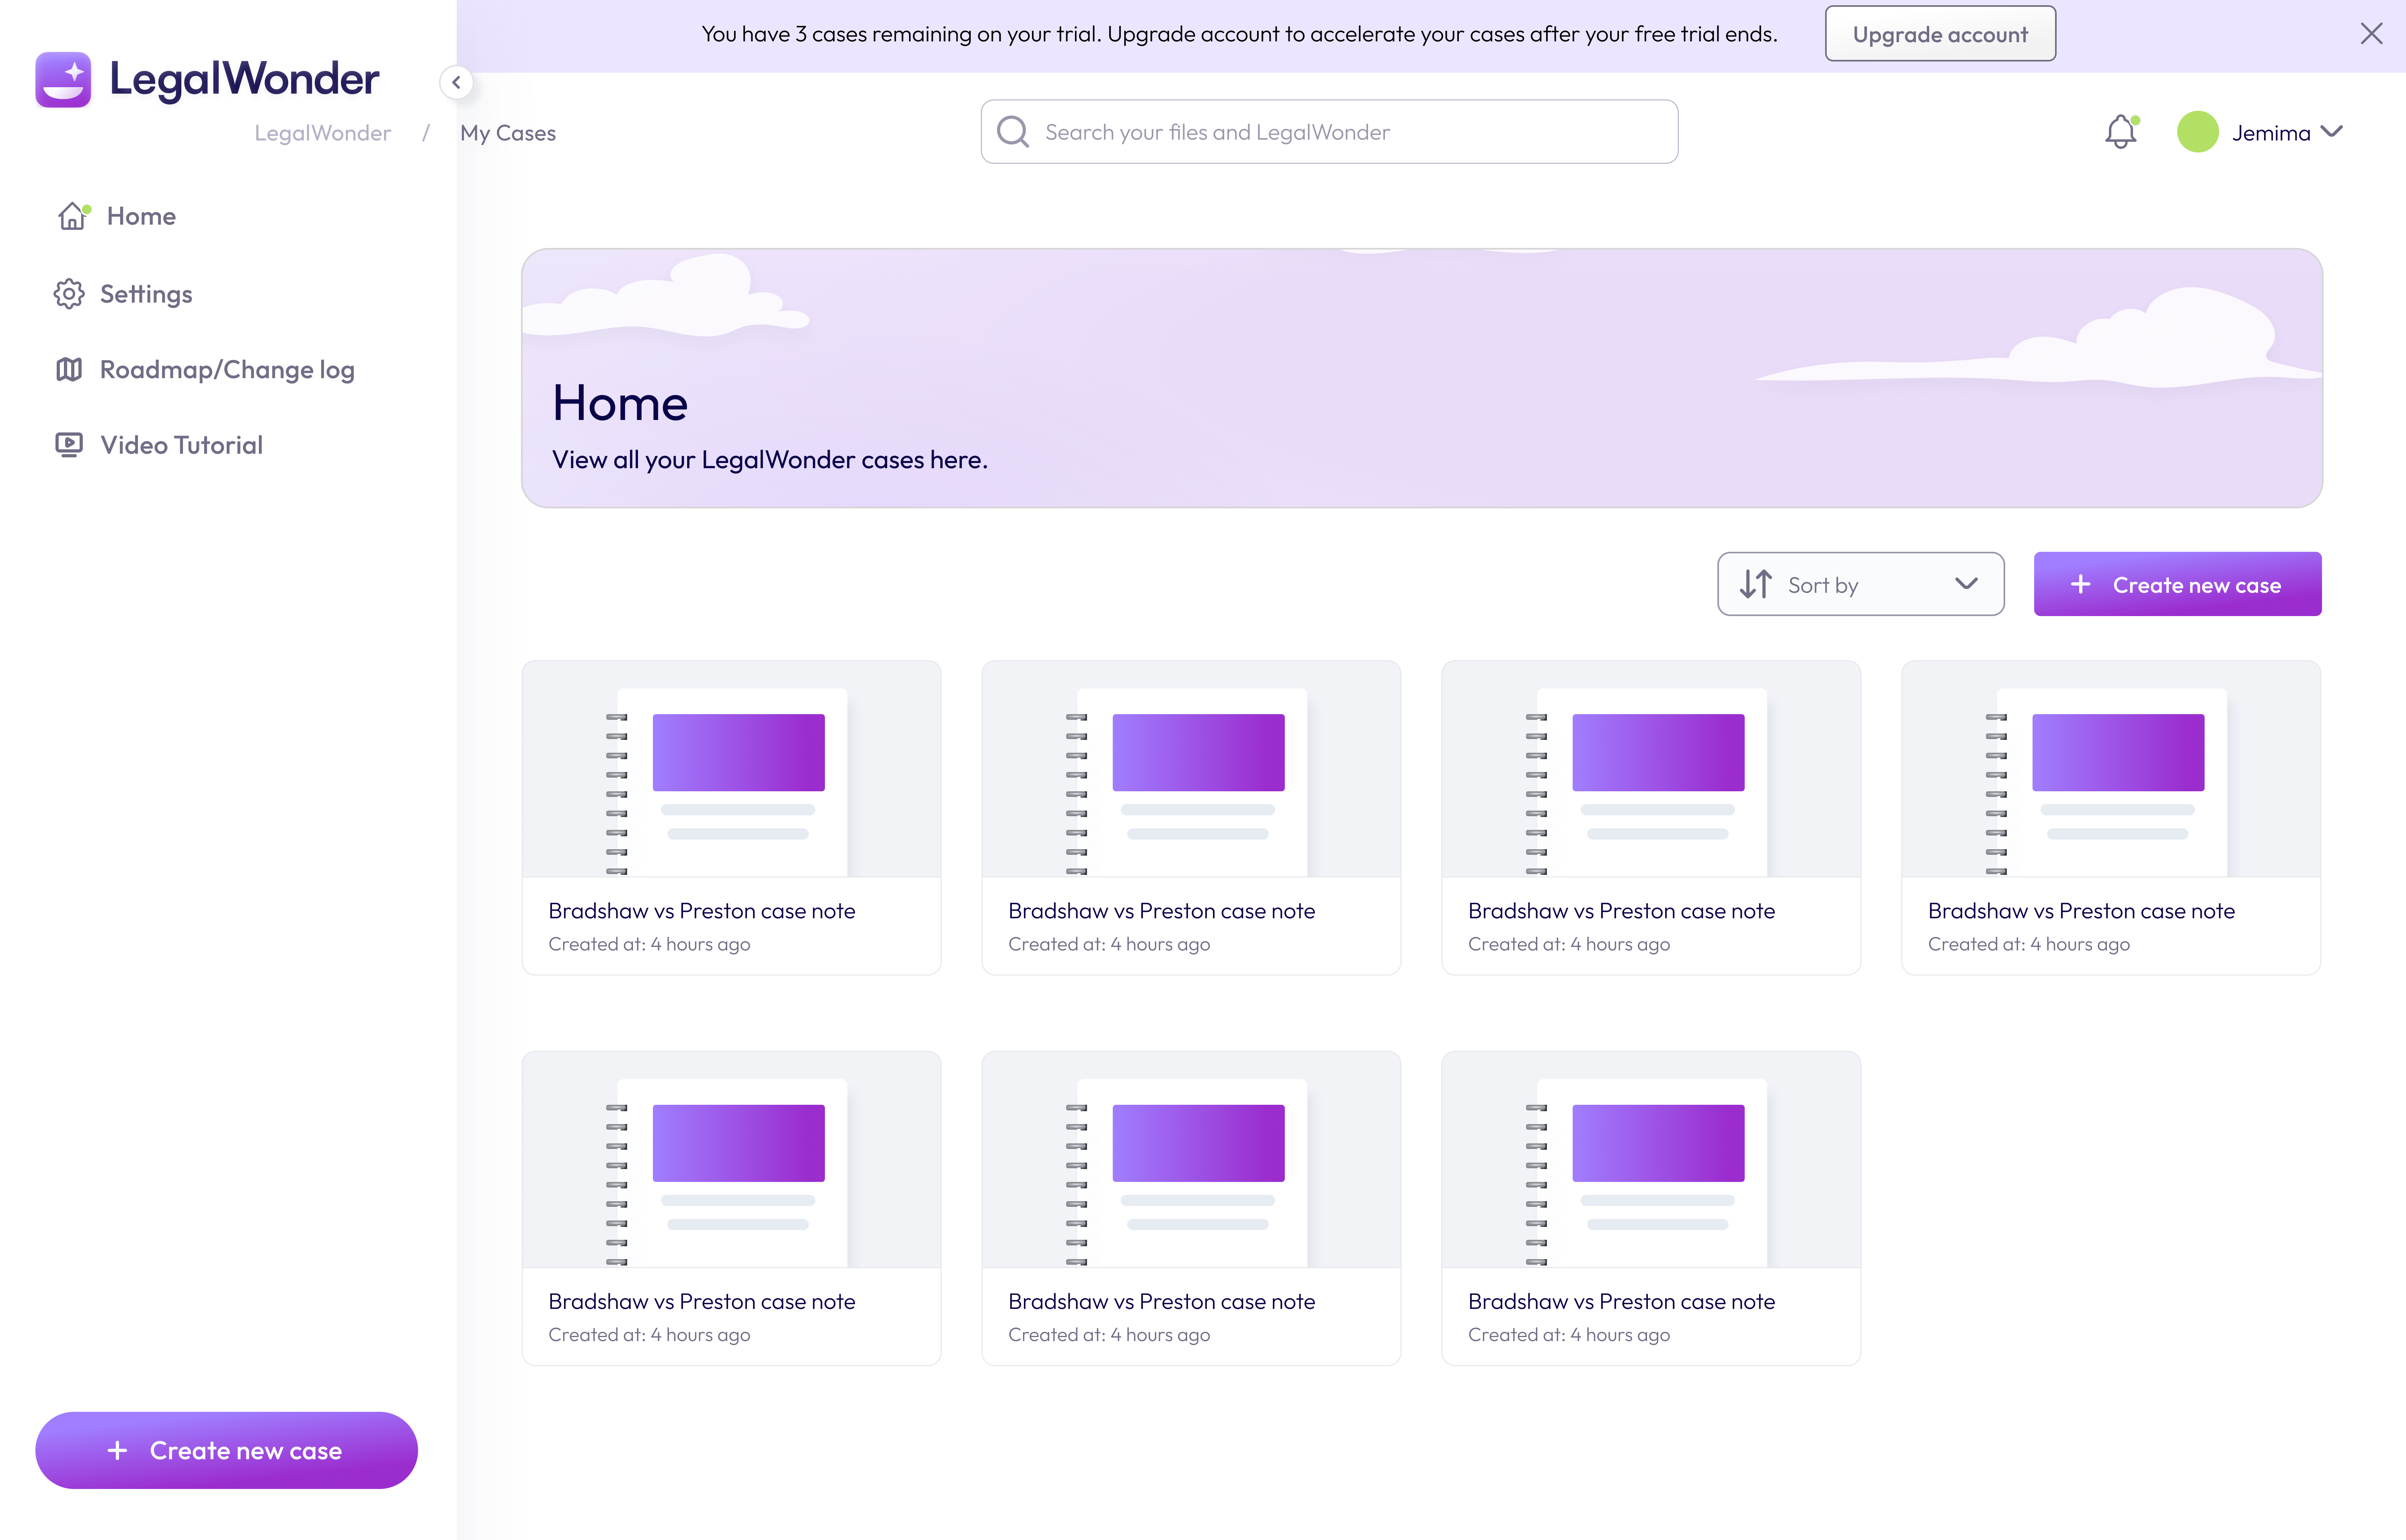Focus the Search your files input
This screenshot has height=1540, width=2406.
(x=1329, y=132)
